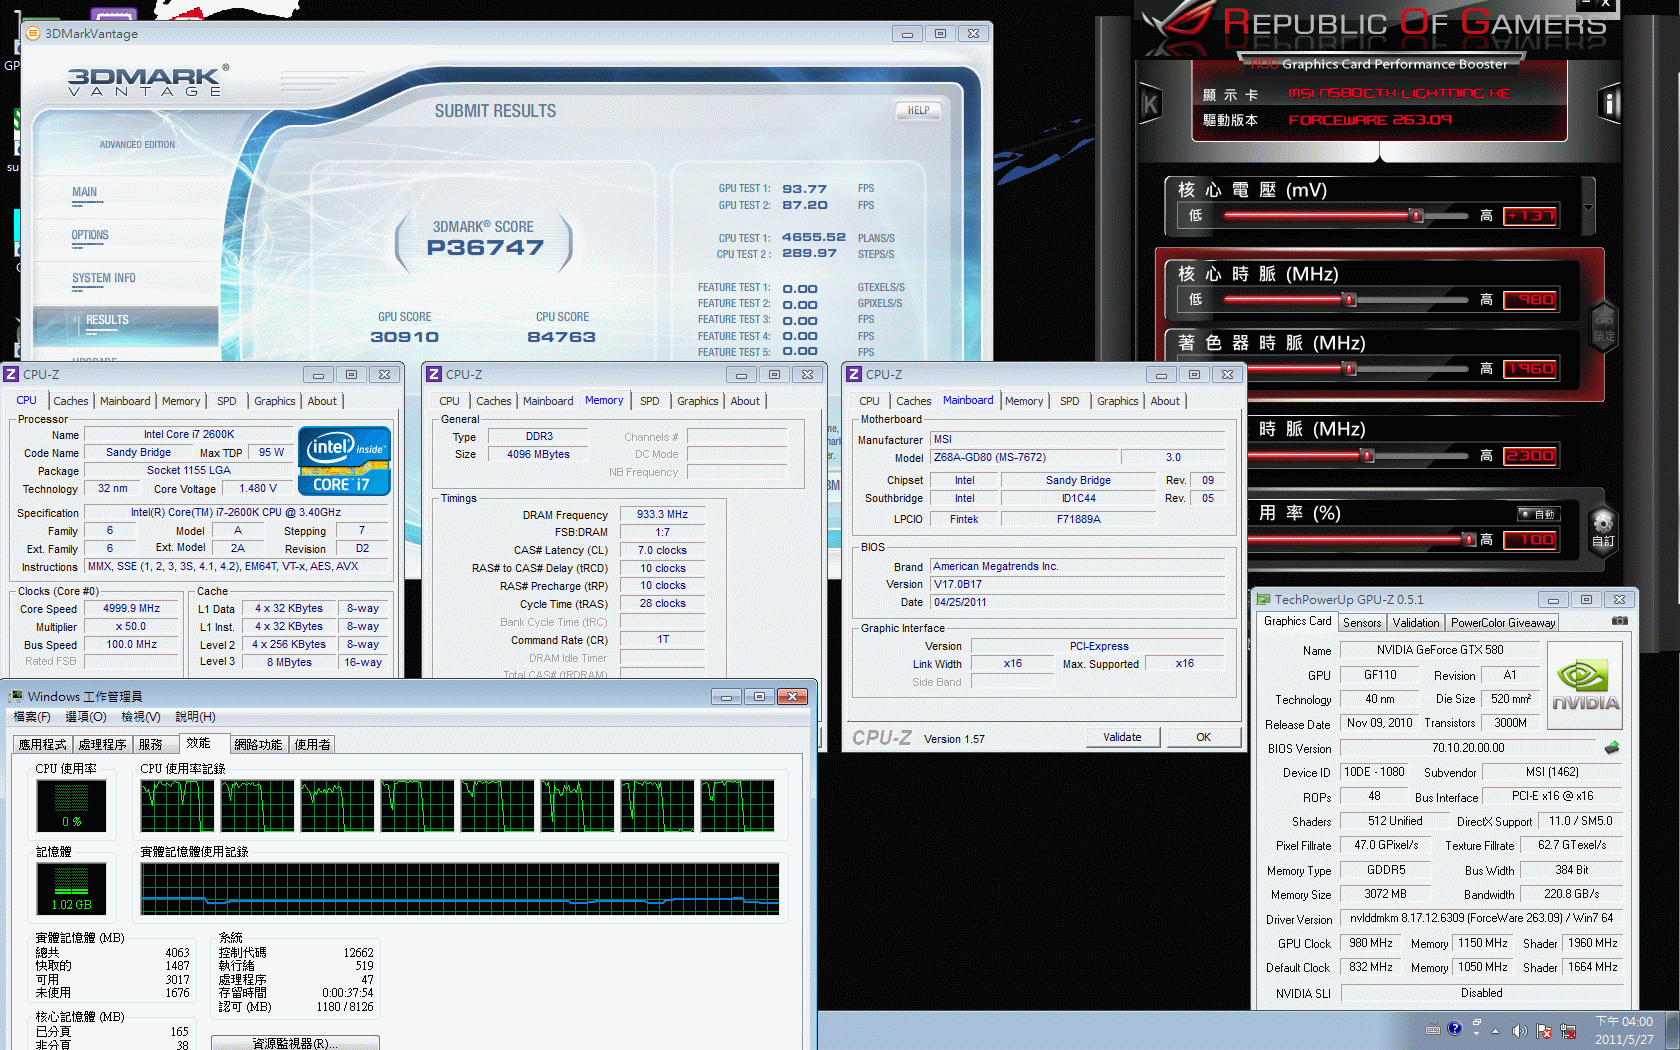Screen dimensions: 1680x1050
Task: Select SYSTEM INFO in 3DMark Vantage sidebar
Action: pyautogui.click(x=103, y=279)
